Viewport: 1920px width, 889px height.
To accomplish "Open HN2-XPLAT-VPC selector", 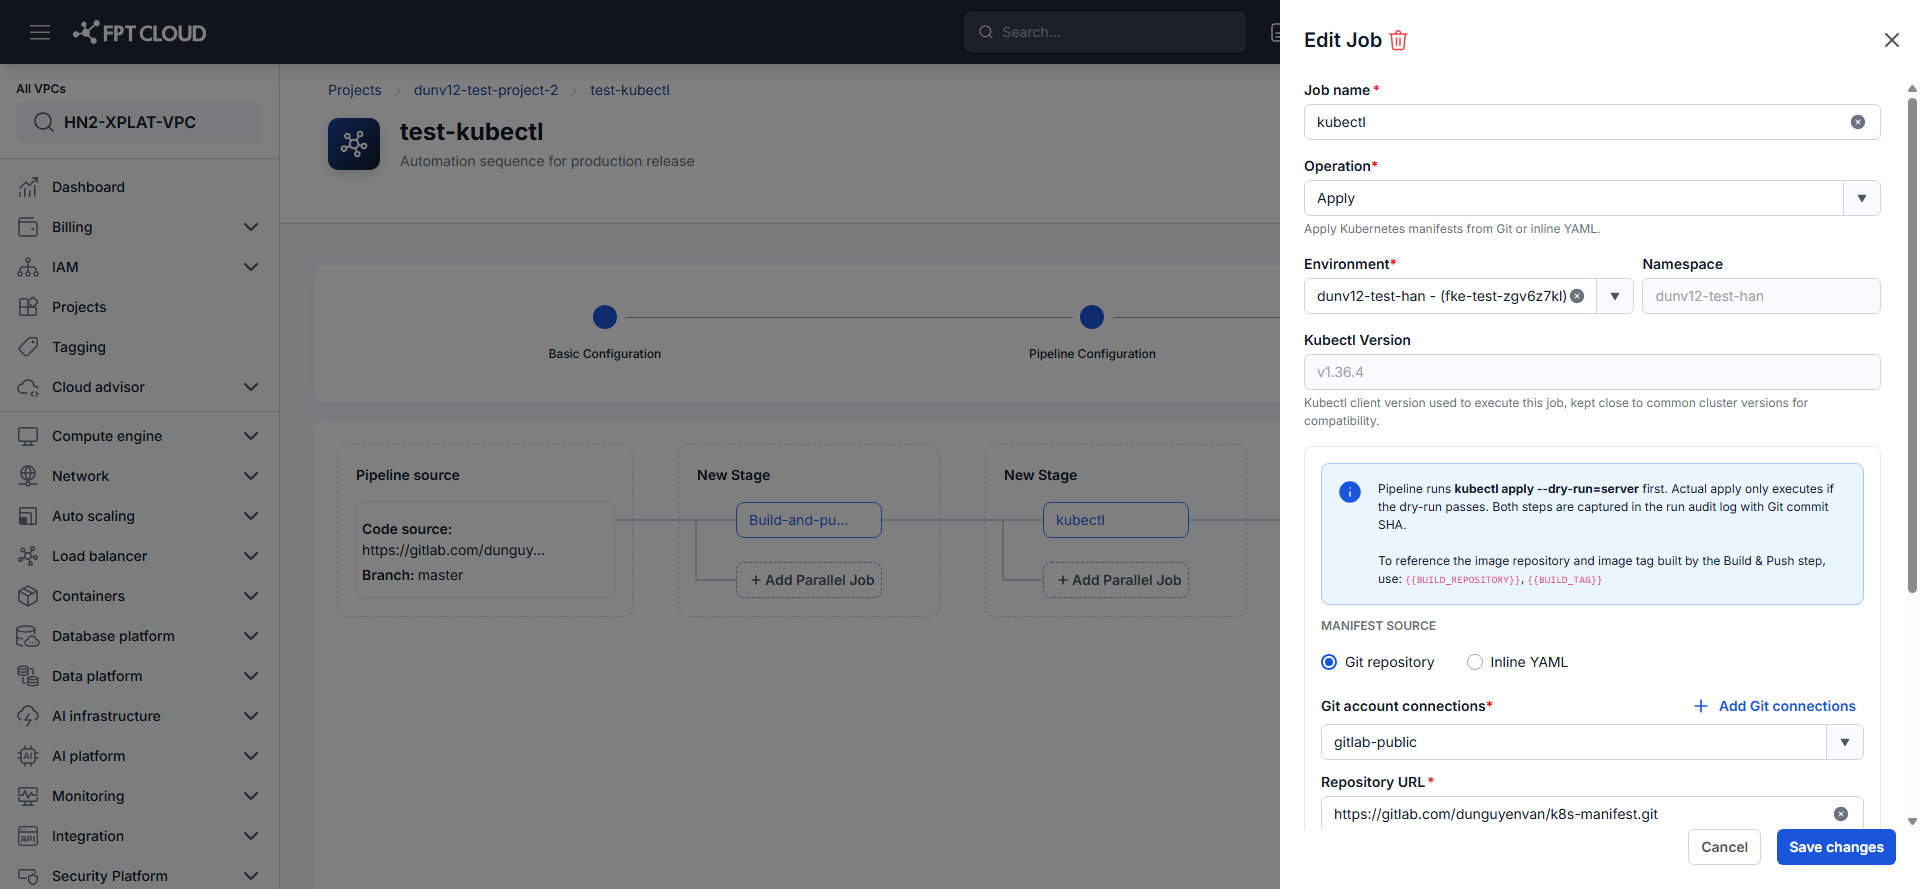I will pyautogui.click(x=140, y=122).
